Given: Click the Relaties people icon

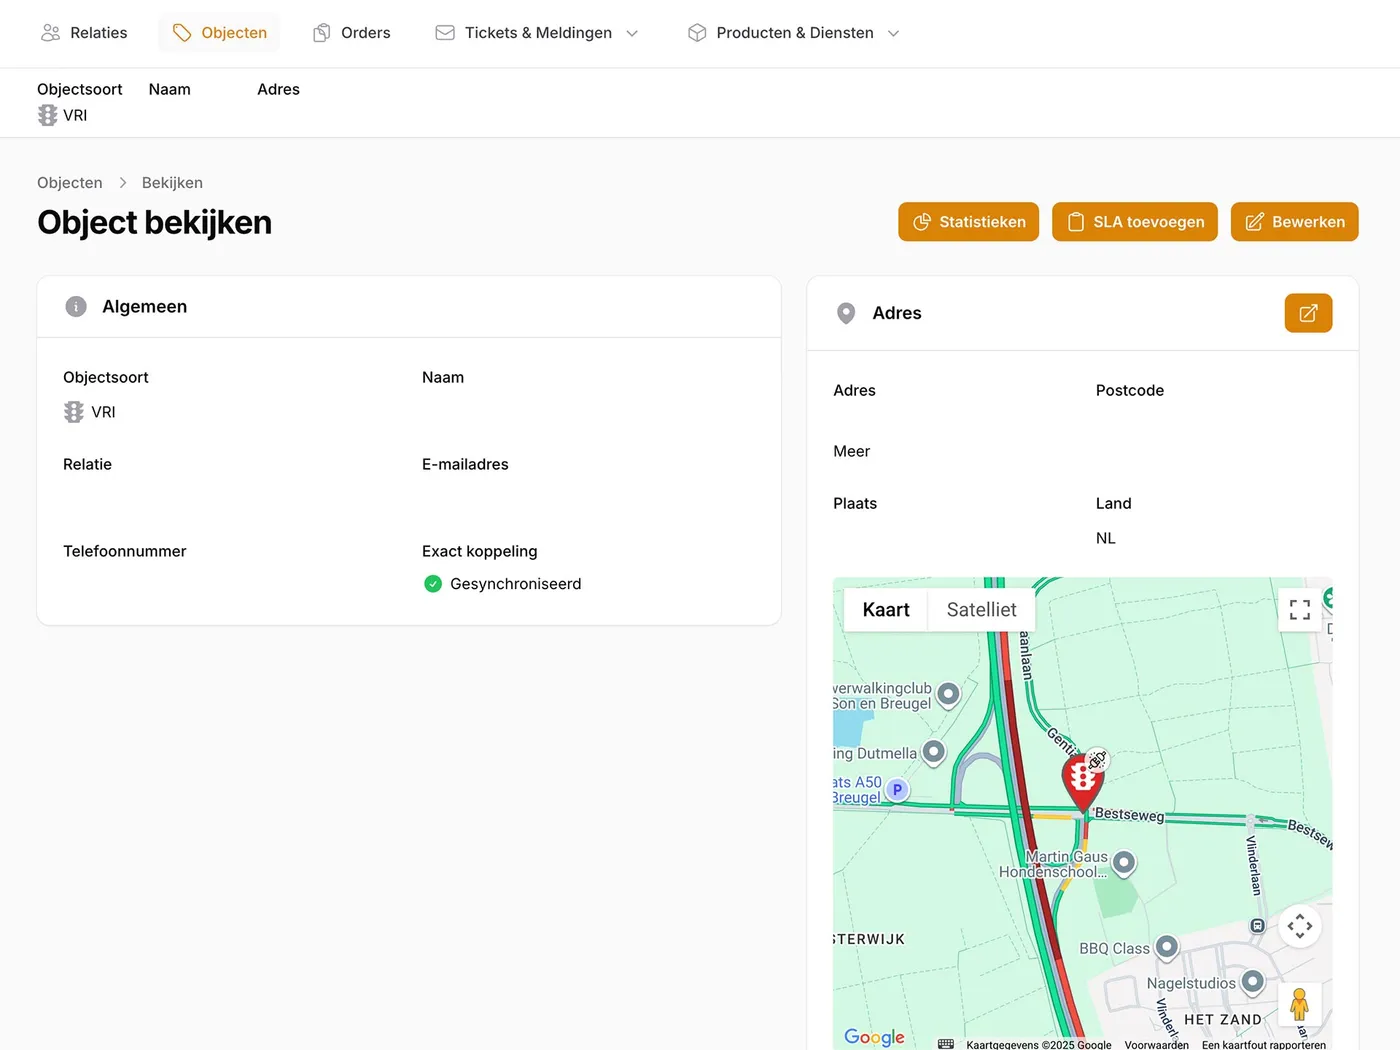Looking at the screenshot, I should tap(51, 33).
